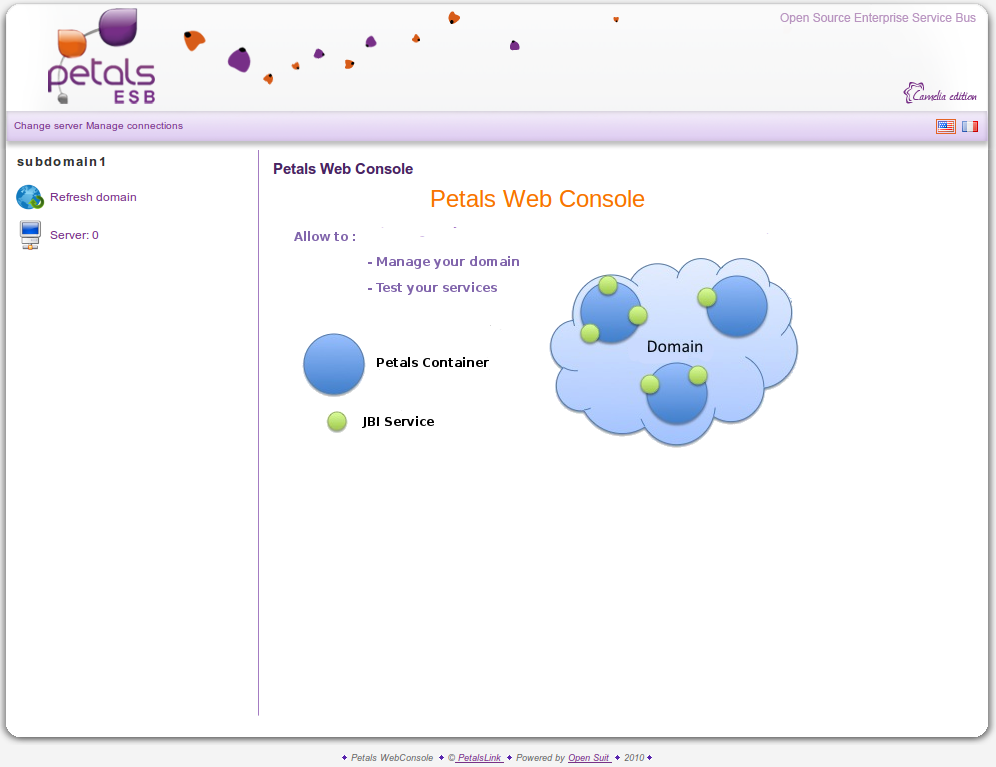Click the green JBI Service legend dot
This screenshot has width=996, height=767.
337,422
